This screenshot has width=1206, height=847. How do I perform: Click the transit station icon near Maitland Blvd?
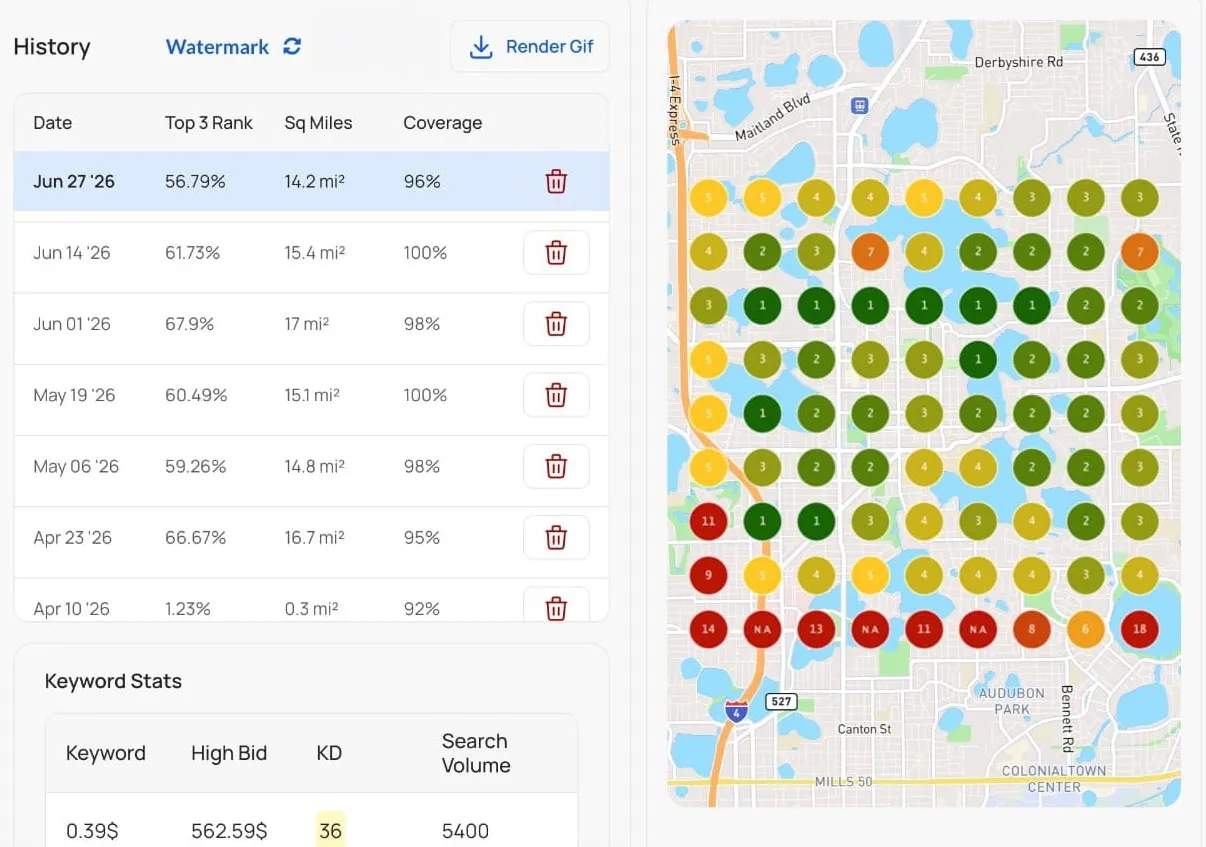click(859, 105)
